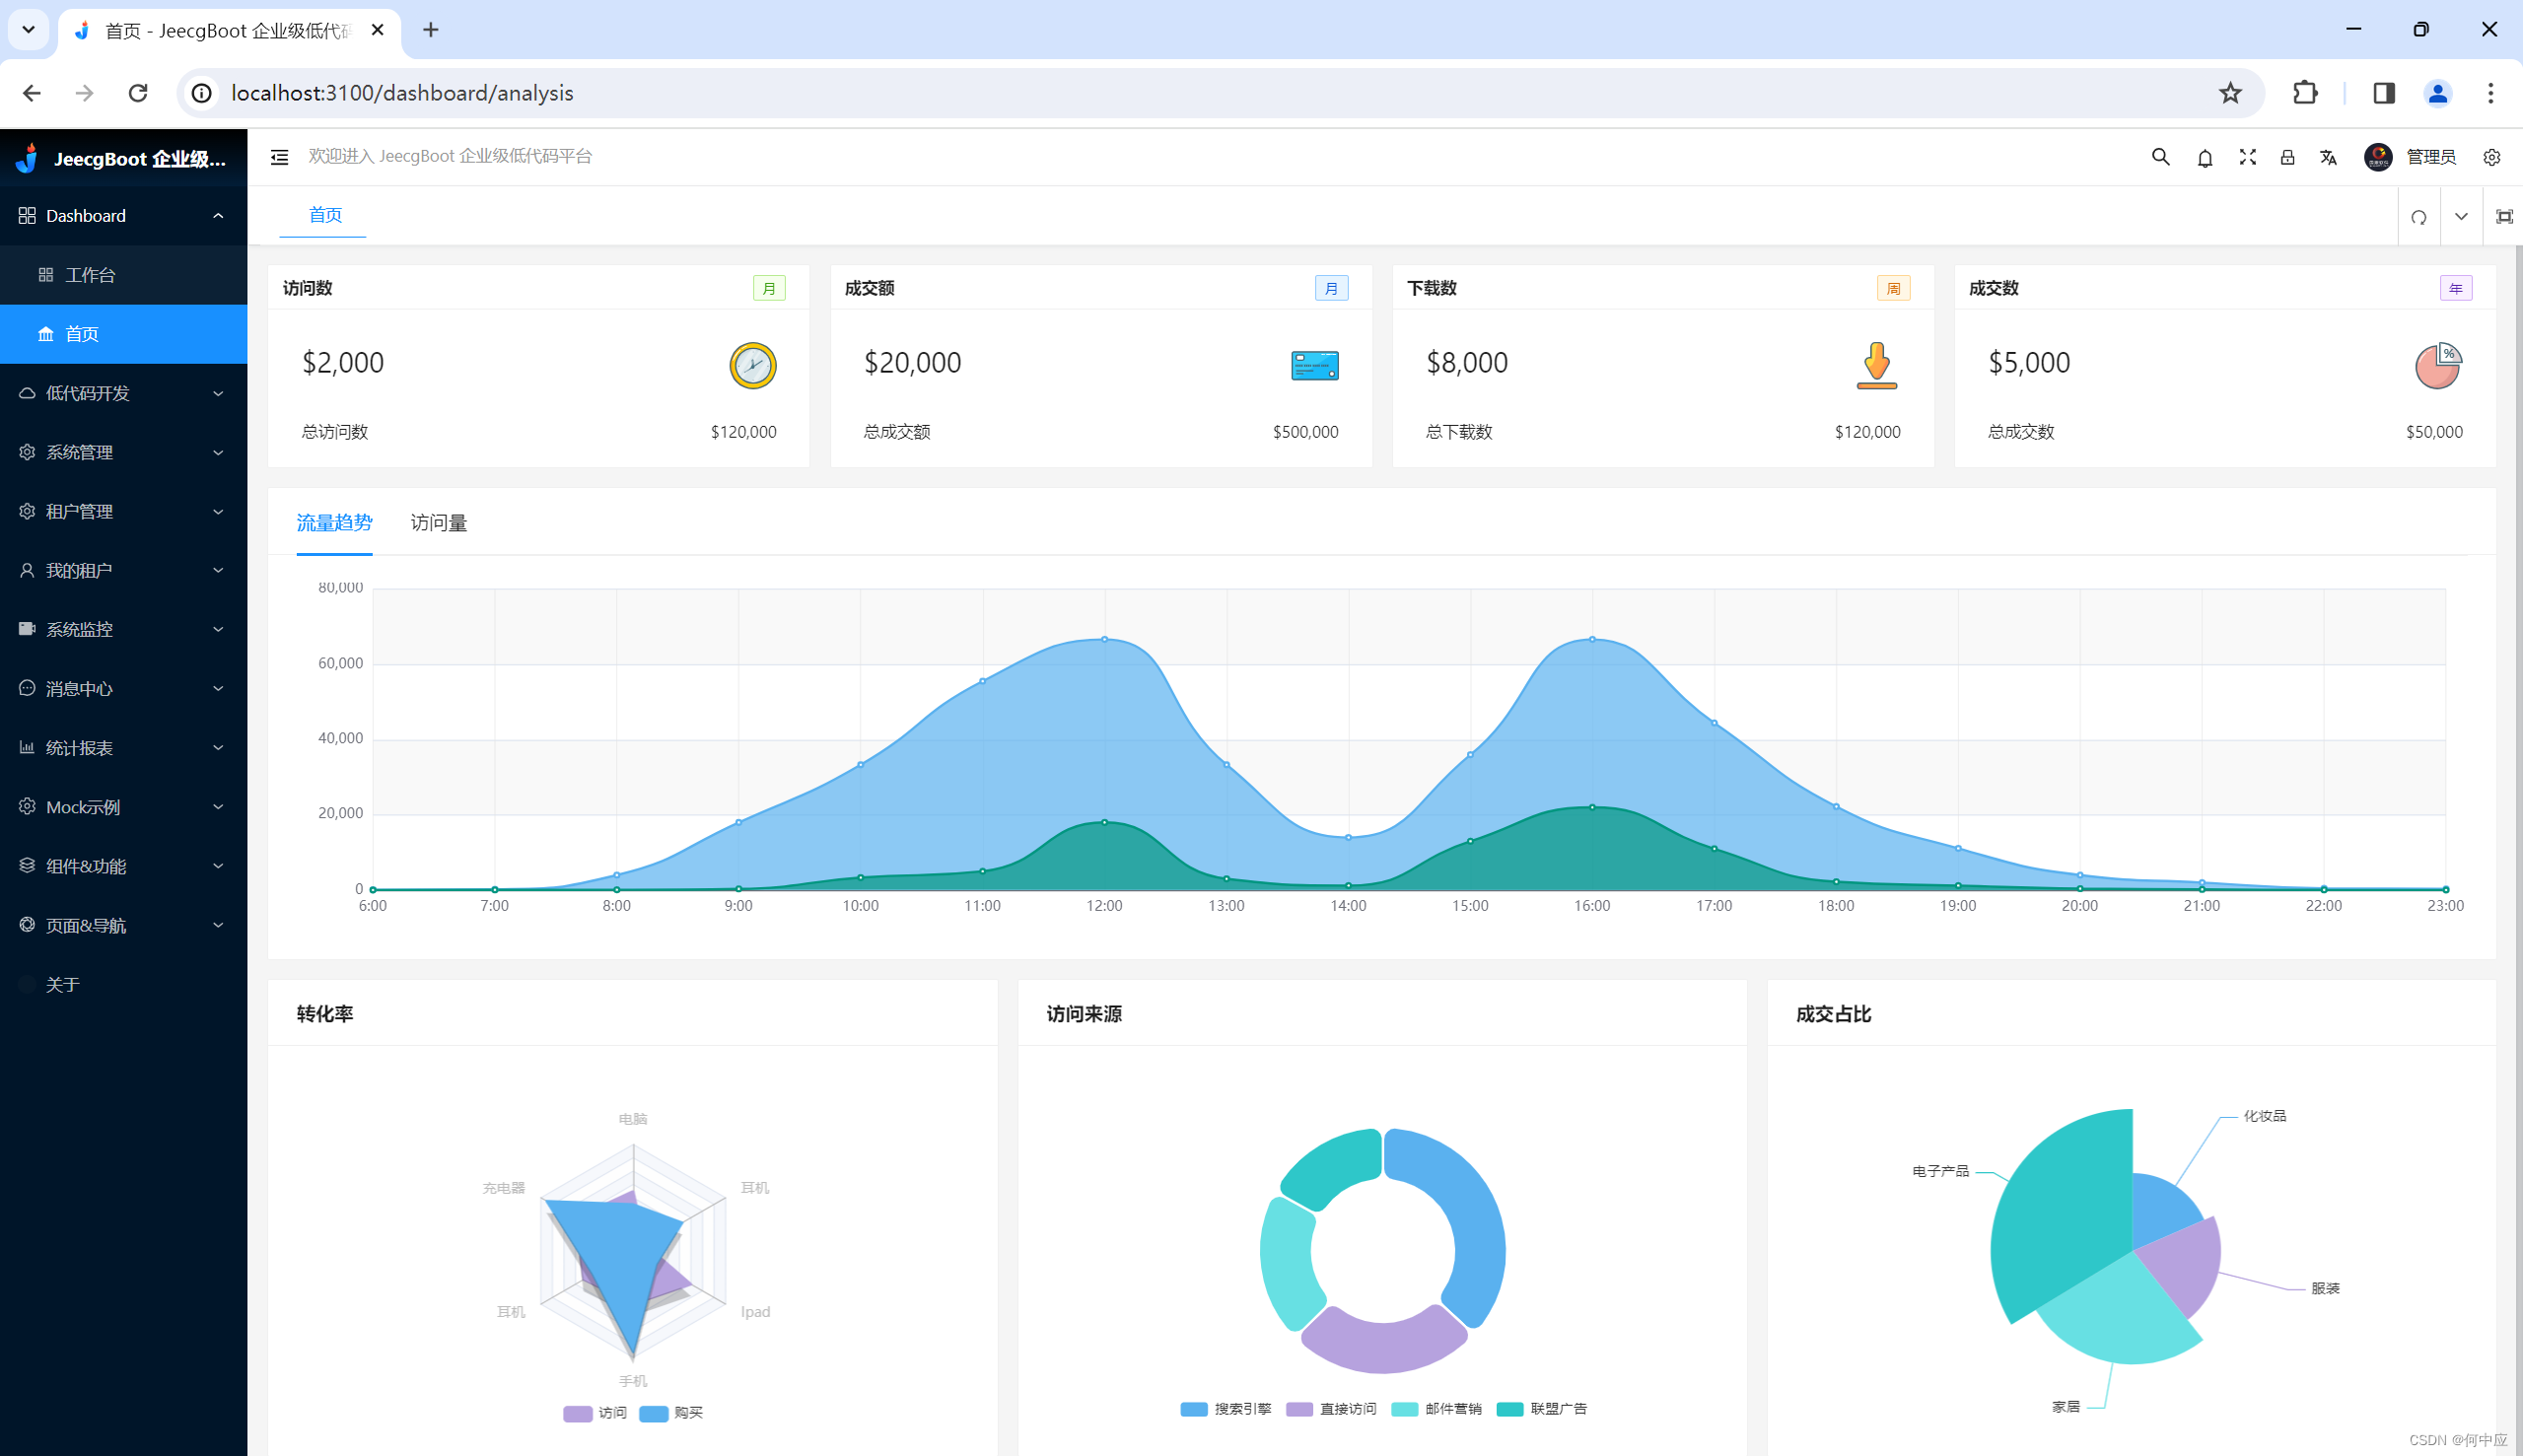Click the 管理员 user avatar

coord(2378,157)
